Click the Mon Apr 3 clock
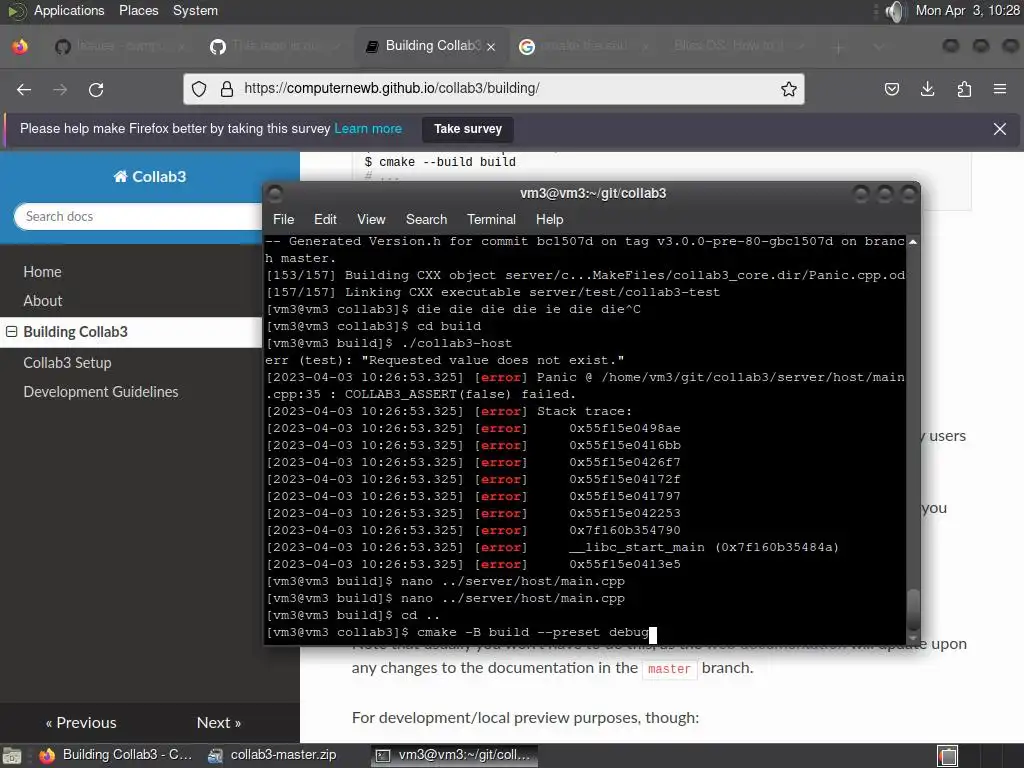Image resolution: width=1024 pixels, height=768 pixels. 967,10
